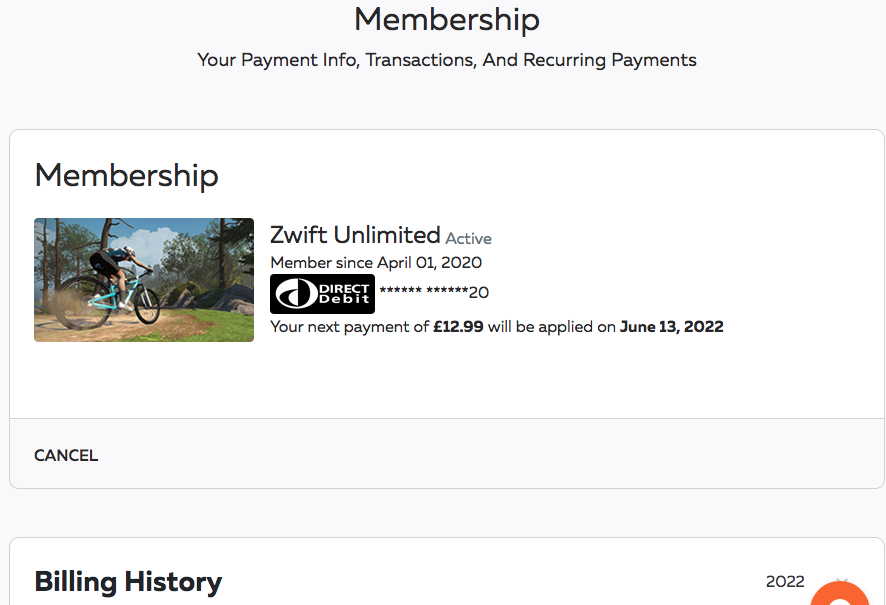Click the circular D symbol in Direct Debit logo
This screenshot has width=886, height=605.
(x=293, y=293)
